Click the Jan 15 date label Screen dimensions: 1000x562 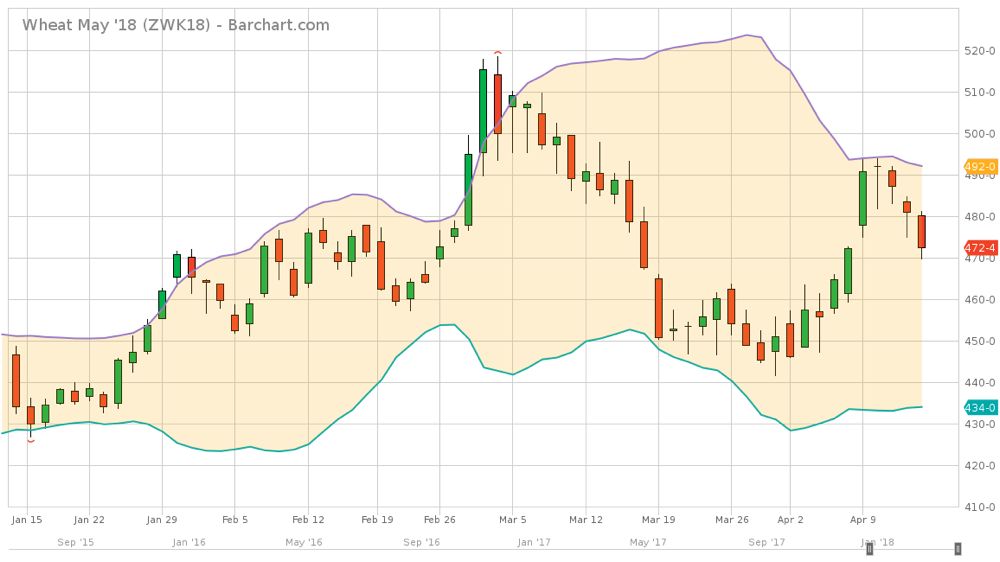pyautogui.click(x=27, y=519)
